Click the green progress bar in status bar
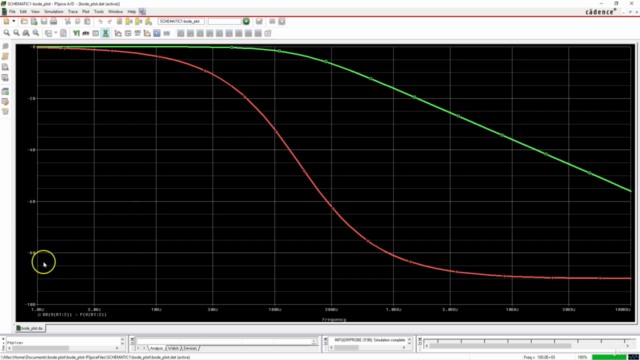The image size is (640, 360). tap(609, 357)
